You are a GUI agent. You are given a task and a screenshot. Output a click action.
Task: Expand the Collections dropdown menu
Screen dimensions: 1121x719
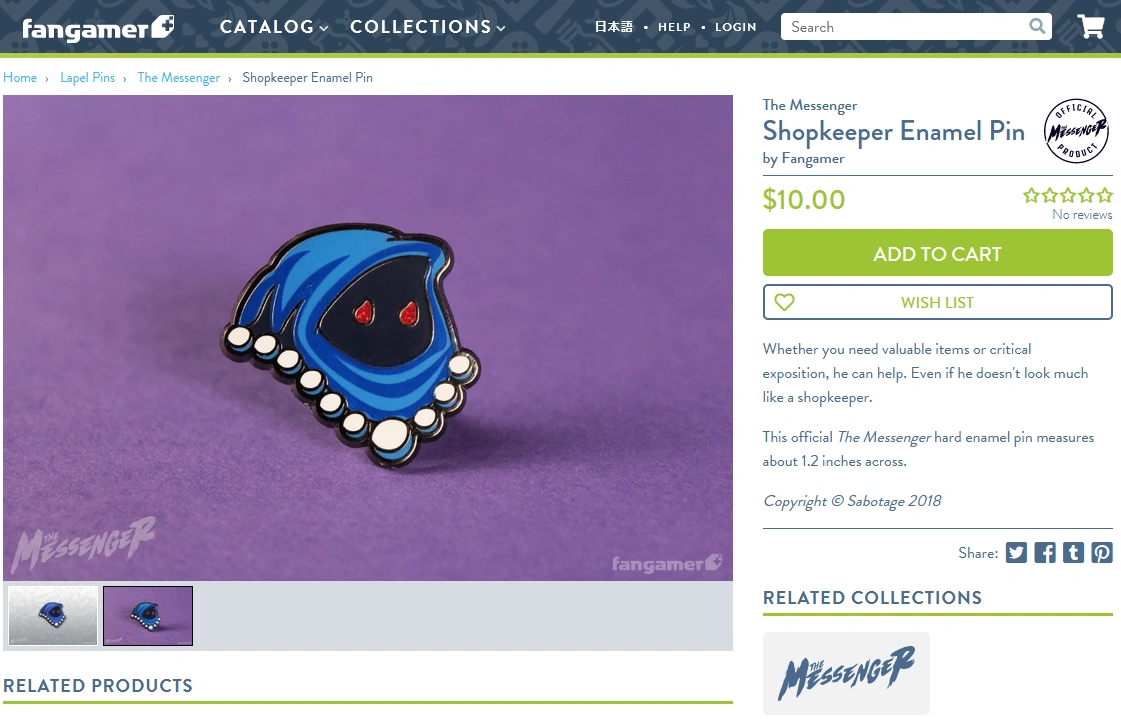click(x=428, y=27)
